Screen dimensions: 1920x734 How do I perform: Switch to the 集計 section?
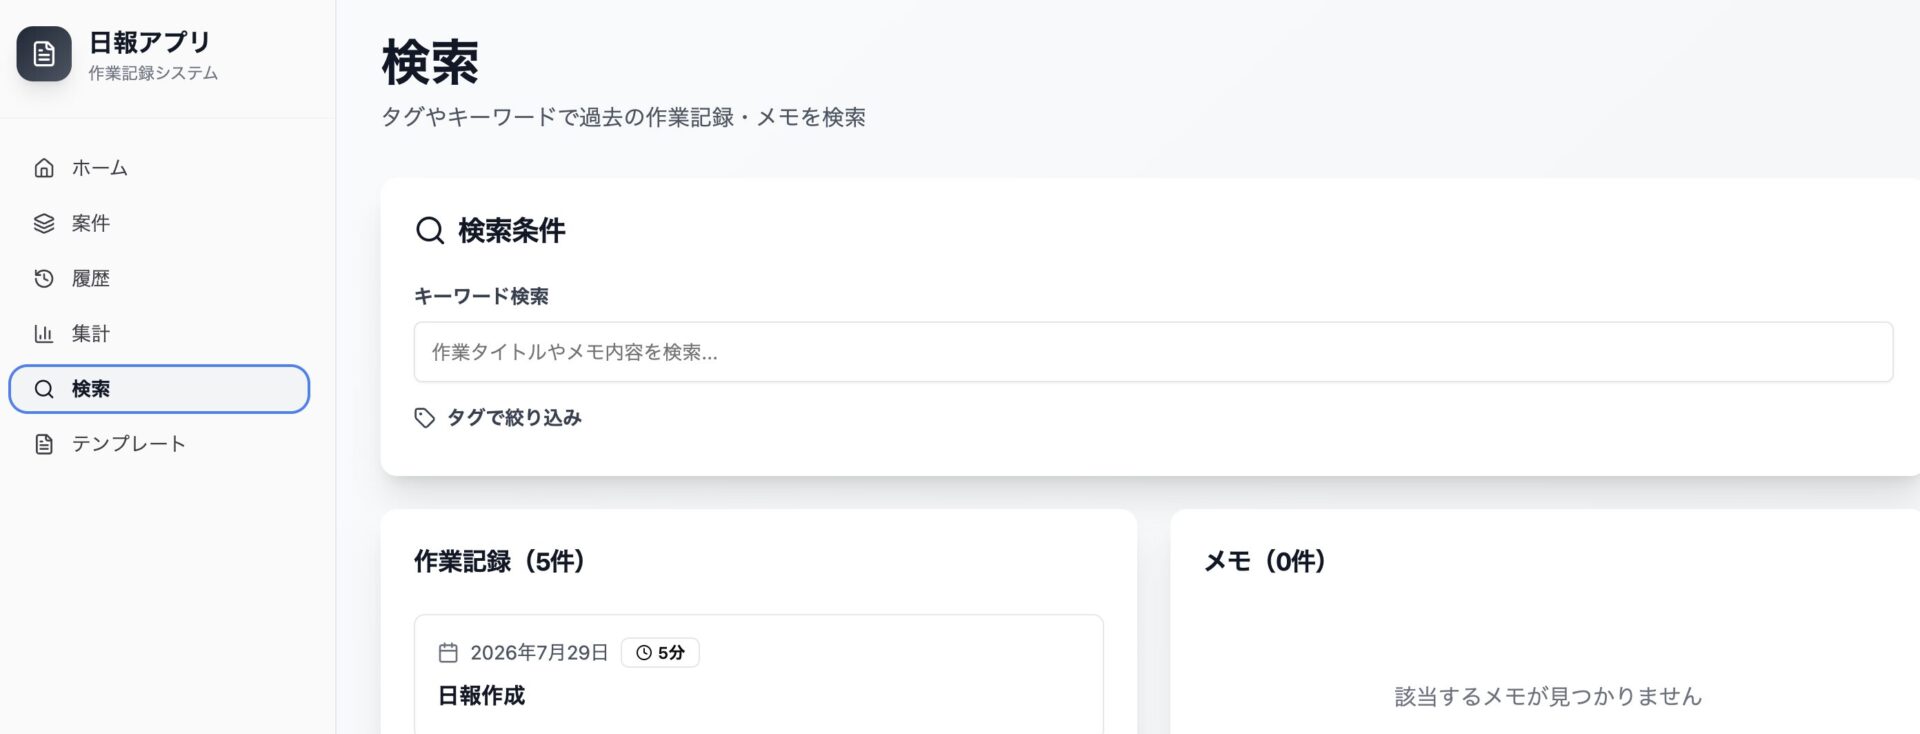tap(159, 333)
